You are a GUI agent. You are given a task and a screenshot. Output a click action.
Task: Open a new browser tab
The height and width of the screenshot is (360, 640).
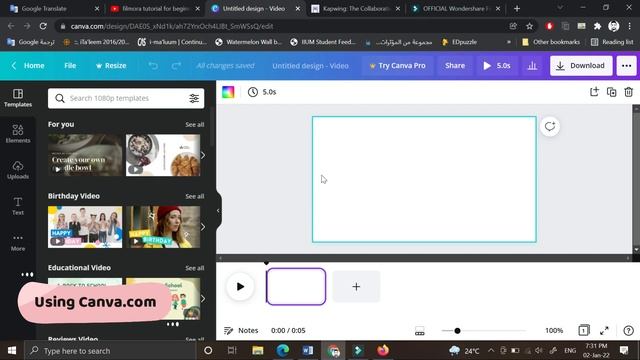pos(517,9)
